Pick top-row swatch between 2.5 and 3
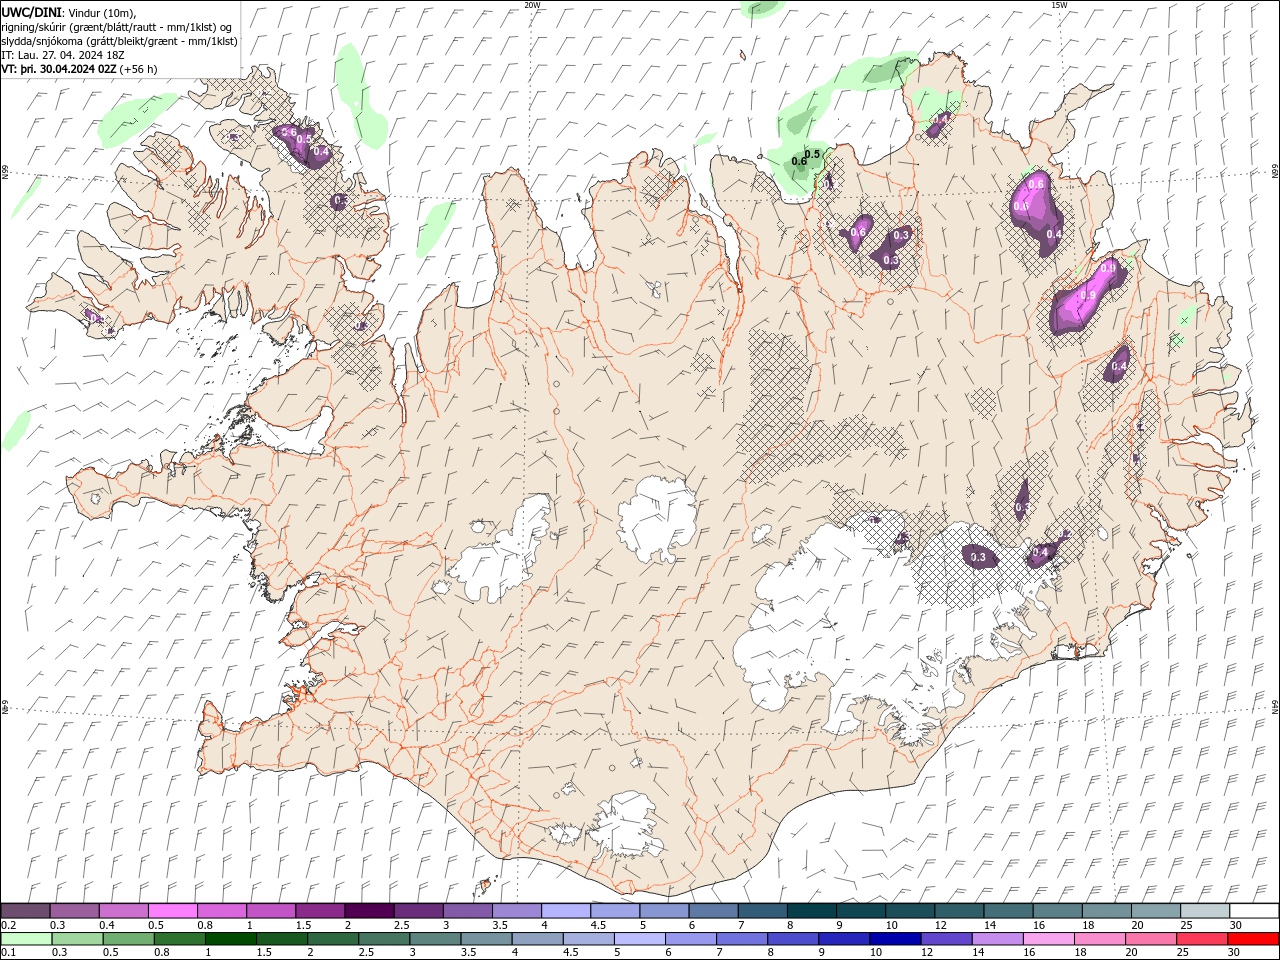This screenshot has width=1280, height=960. pos(418,911)
